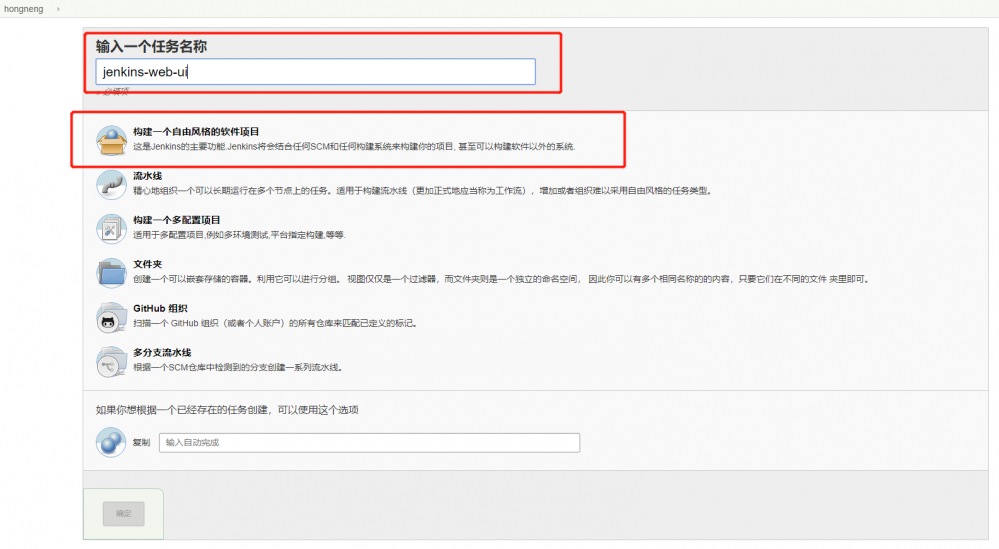The width and height of the screenshot is (999, 549).
Task: Focus the 输入自动完成 copy-from field
Action: coord(370,443)
